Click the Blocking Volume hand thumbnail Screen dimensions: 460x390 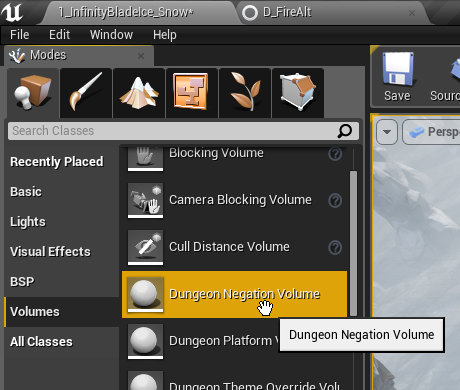pos(145,159)
